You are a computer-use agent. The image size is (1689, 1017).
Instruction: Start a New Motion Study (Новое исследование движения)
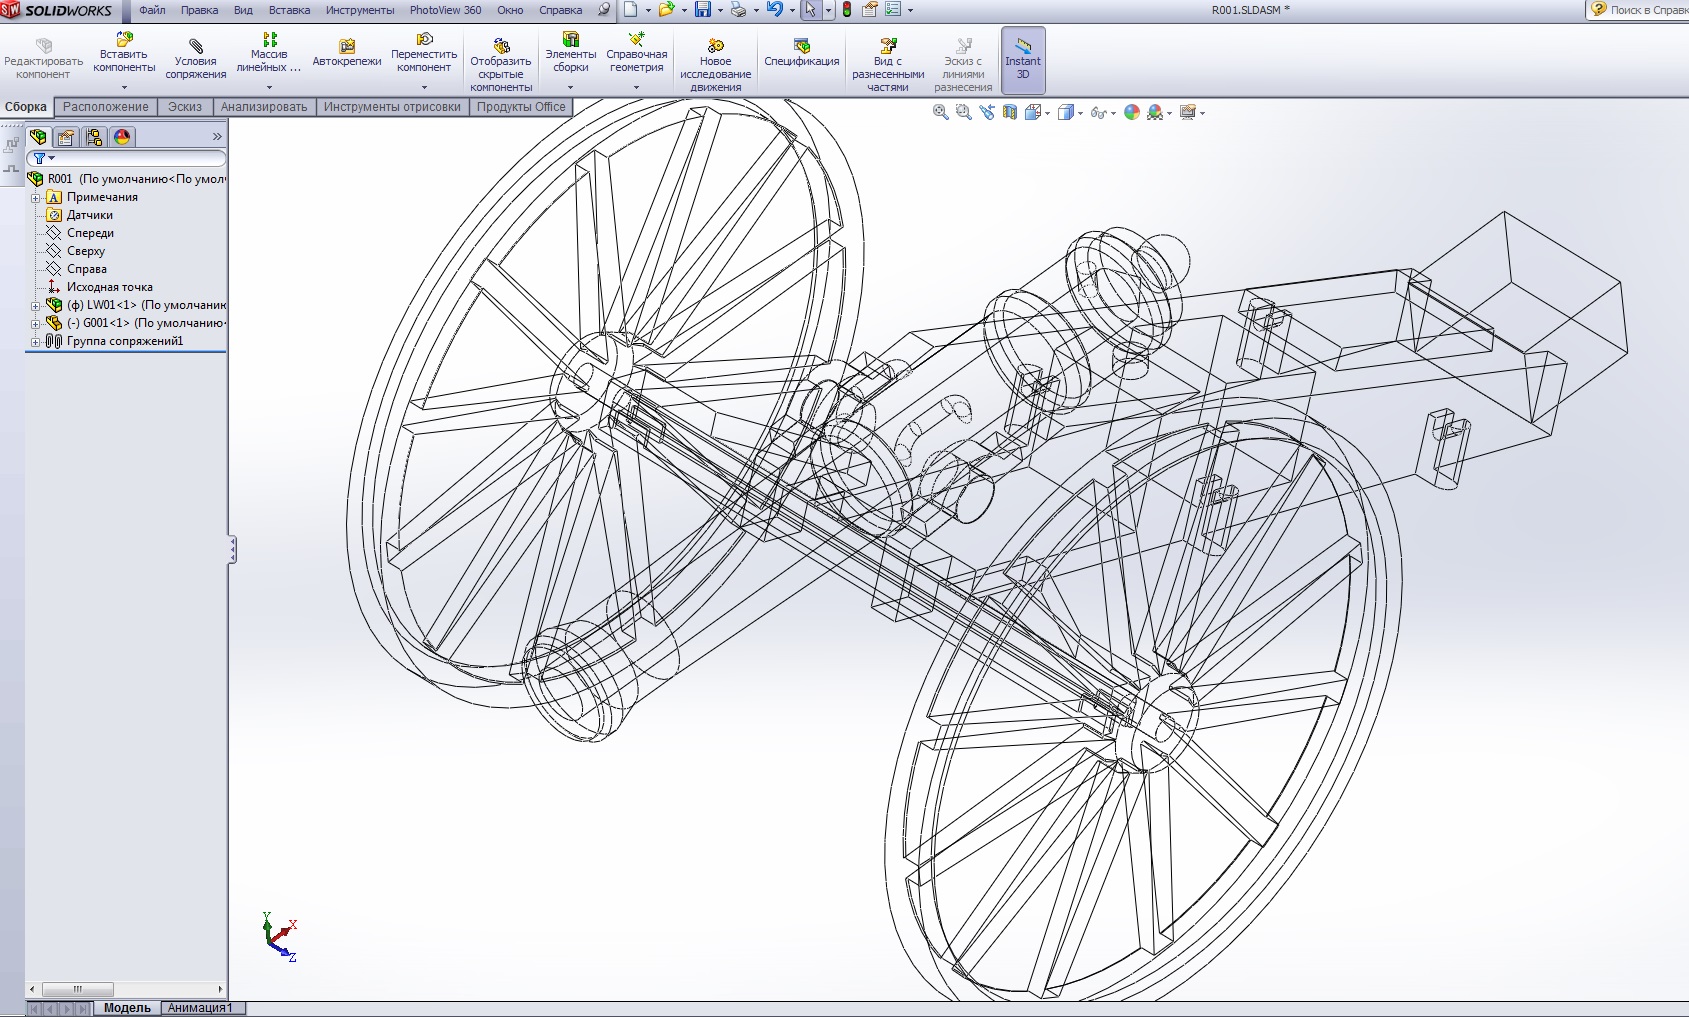[x=716, y=46]
